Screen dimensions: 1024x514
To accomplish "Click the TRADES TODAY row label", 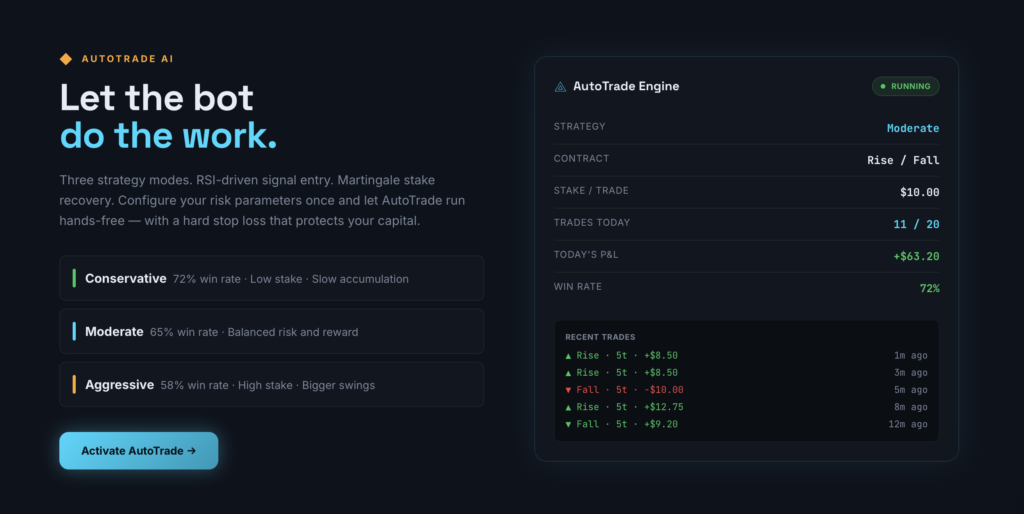I will 592,223.
